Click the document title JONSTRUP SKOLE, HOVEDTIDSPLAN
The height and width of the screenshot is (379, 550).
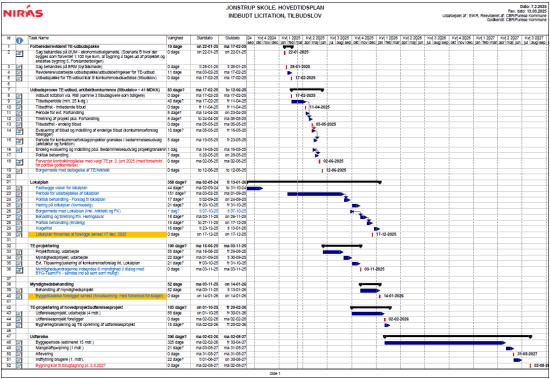click(275, 7)
